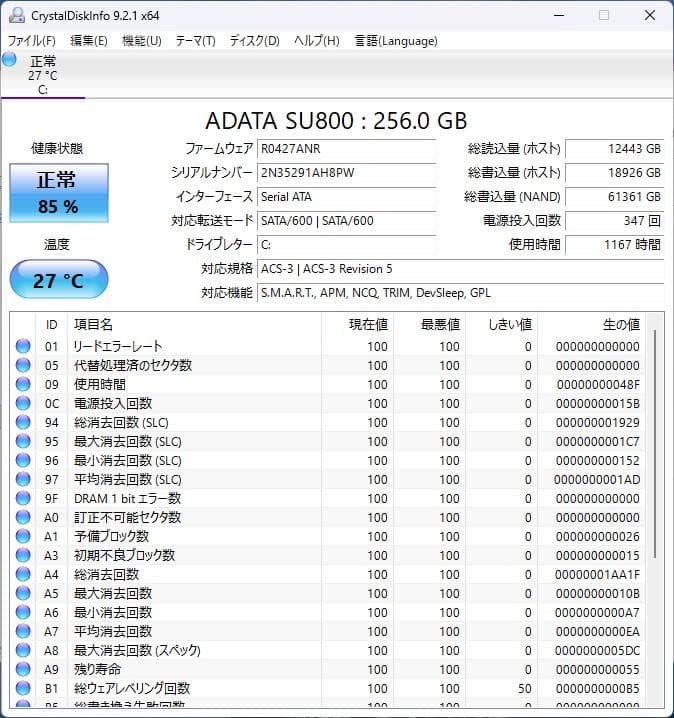This screenshot has width=674, height=718.
Task: Click the status orb for row A1 予備ブロック数
Action: point(23,536)
